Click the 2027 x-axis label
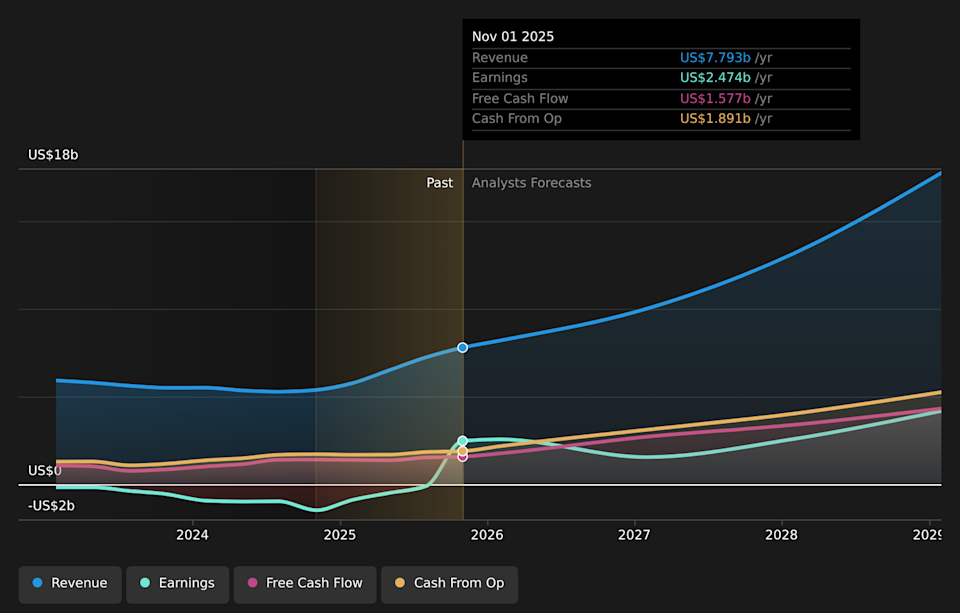 [x=634, y=535]
